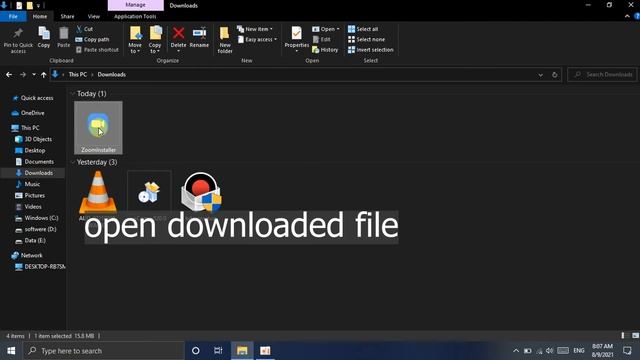Open the Move to dropdown

click(135, 40)
